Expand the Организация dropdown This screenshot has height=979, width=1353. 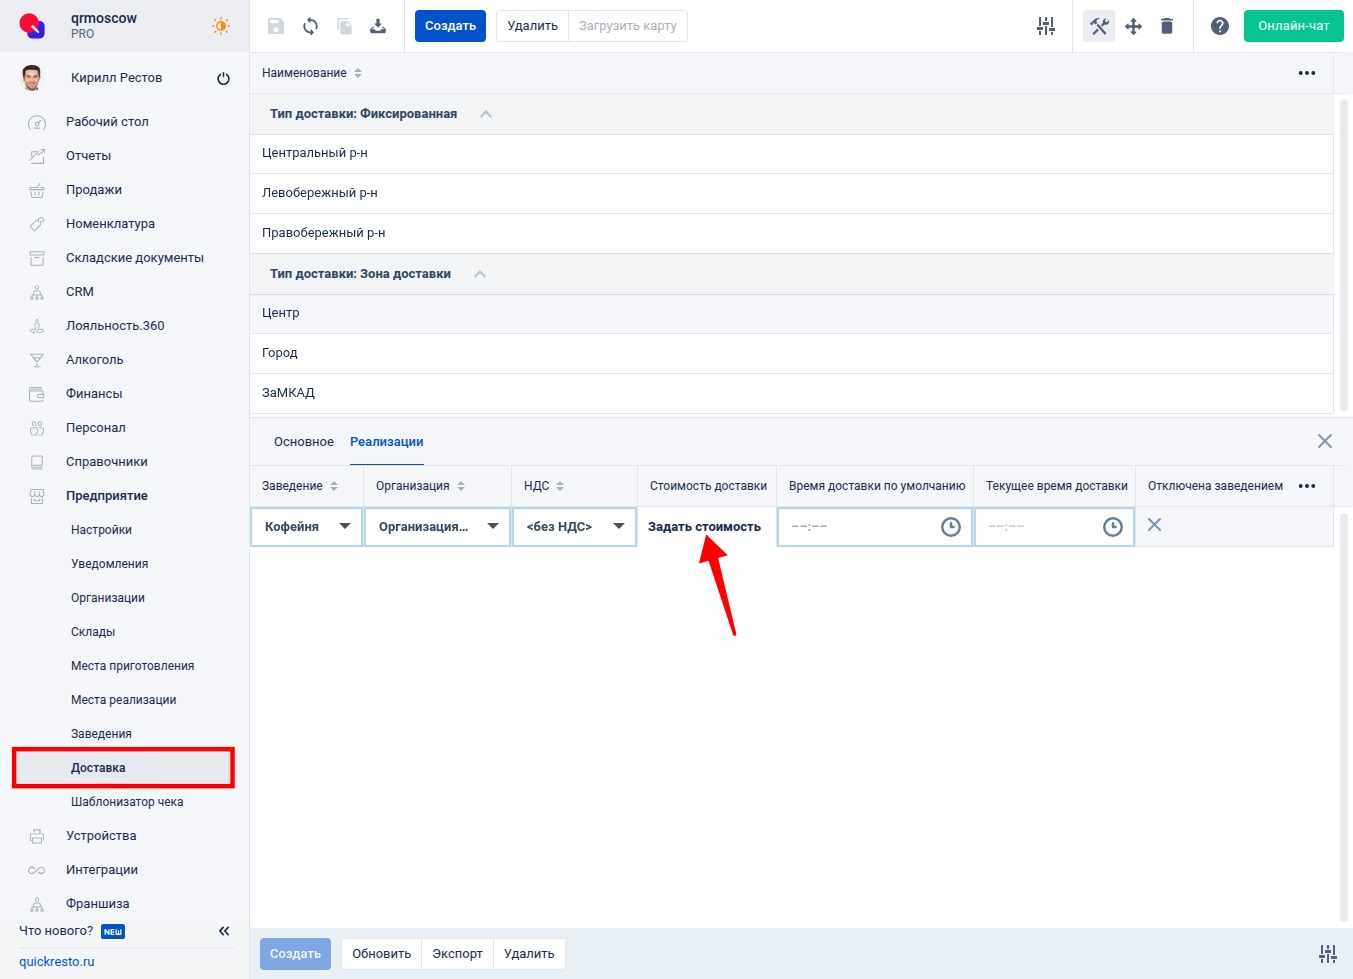437,527
